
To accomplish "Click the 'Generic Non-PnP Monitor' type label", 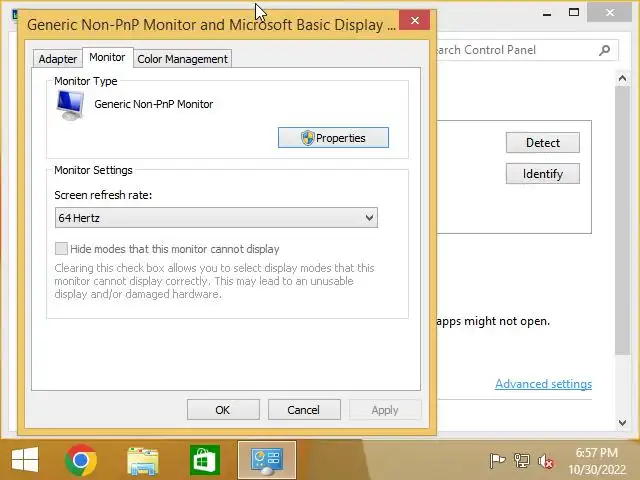I will (153, 104).
